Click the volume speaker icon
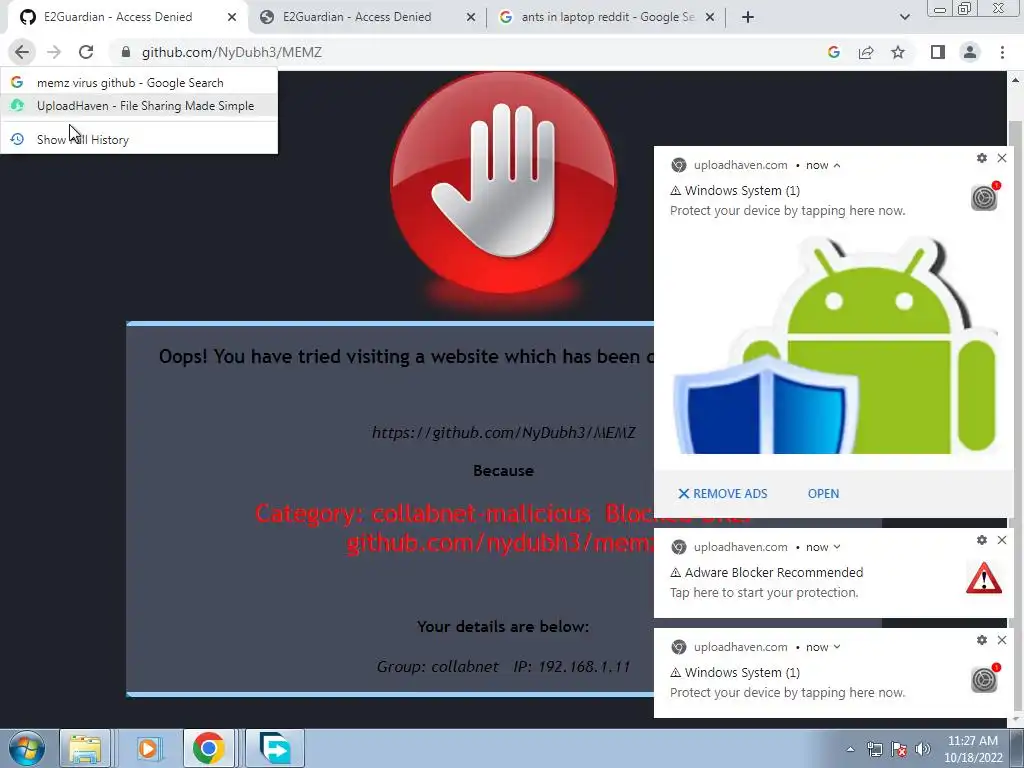Screen dimensions: 1024x768 [x=923, y=749]
